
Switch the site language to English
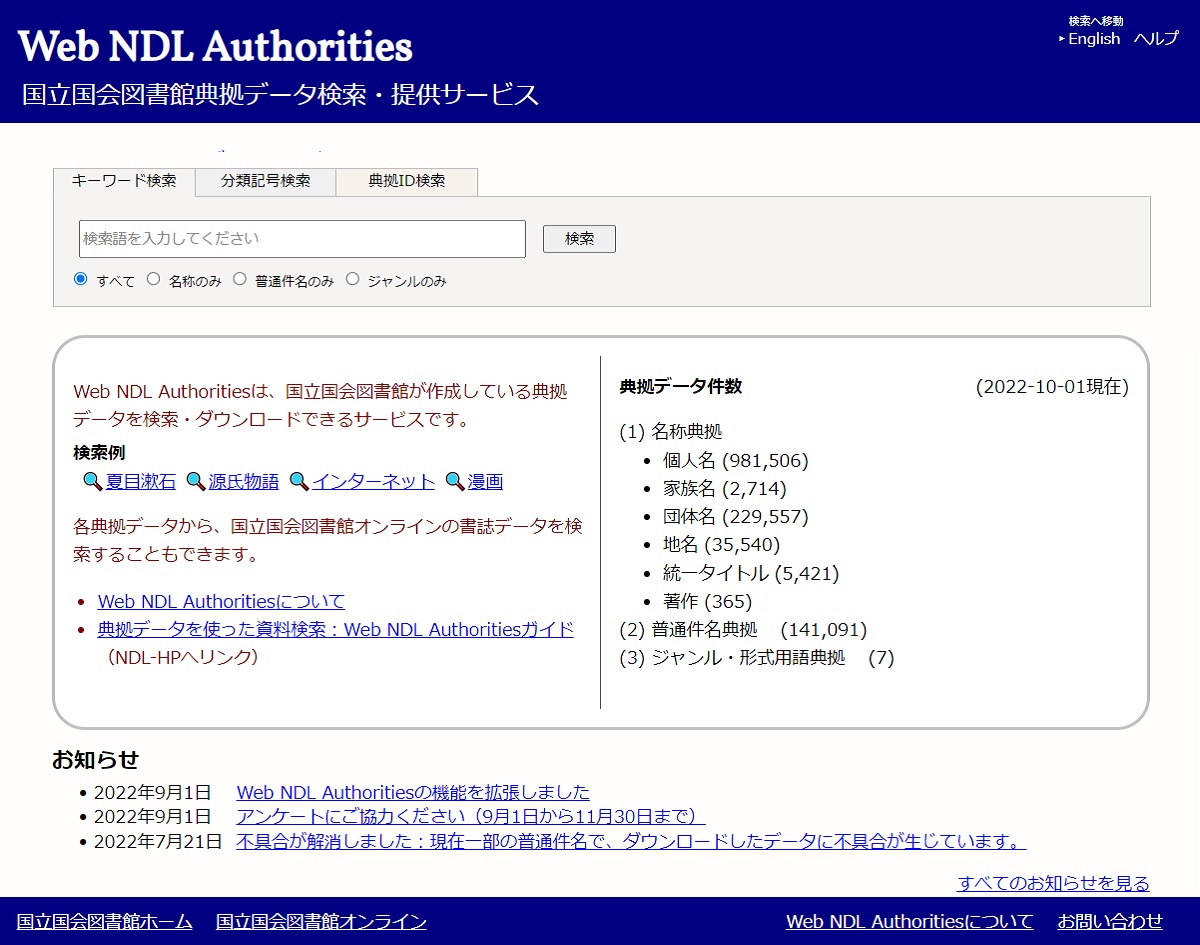(1093, 38)
